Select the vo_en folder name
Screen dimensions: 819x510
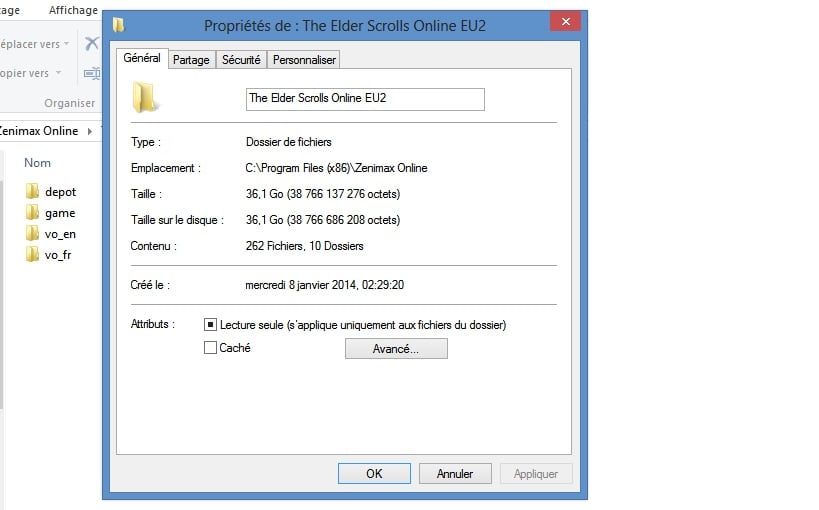tap(60, 234)
